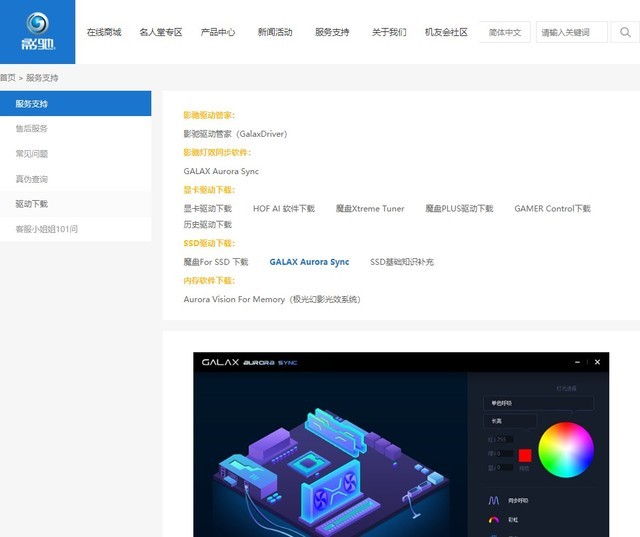Select 客服小姐姐101问 in the sidebar
This screenshot has width=640, height=537.
pos(76,229)
